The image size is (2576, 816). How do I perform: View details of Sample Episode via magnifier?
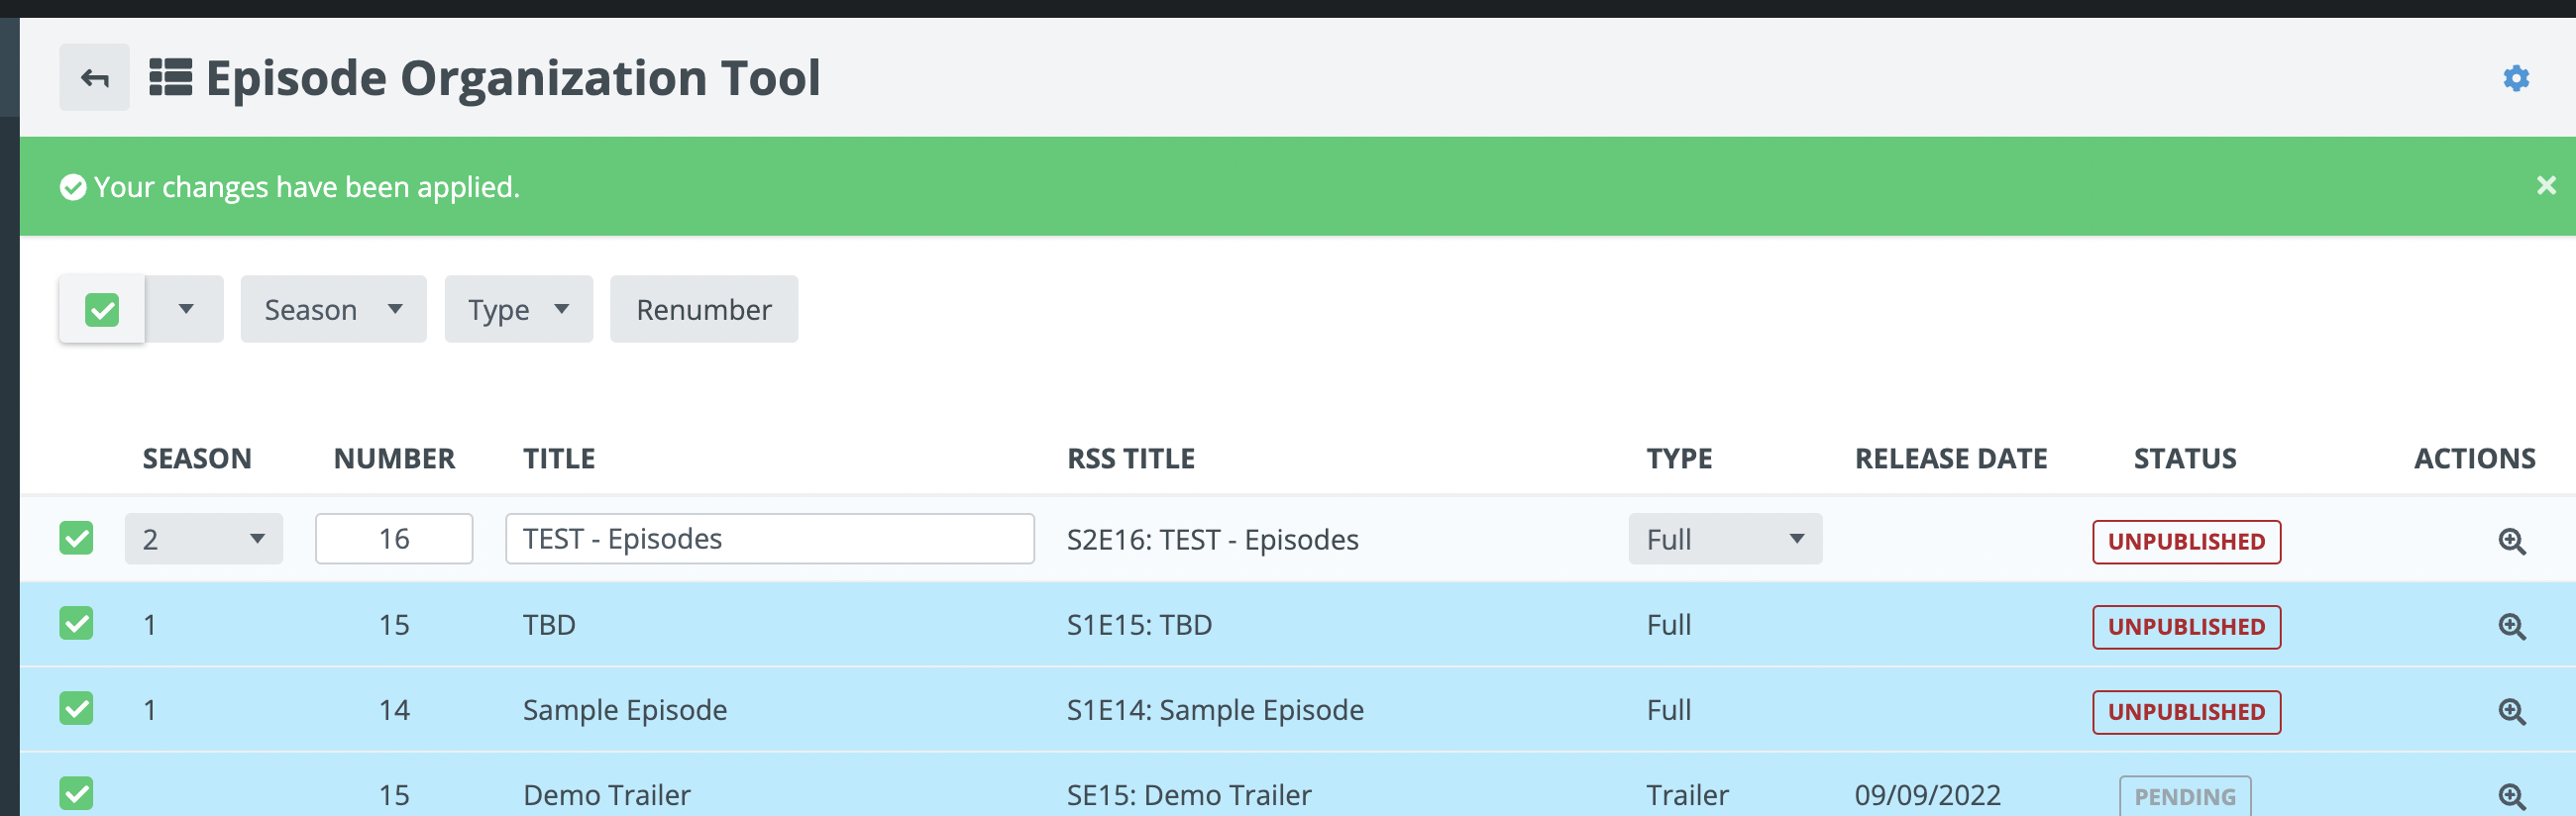[2511, 711]
